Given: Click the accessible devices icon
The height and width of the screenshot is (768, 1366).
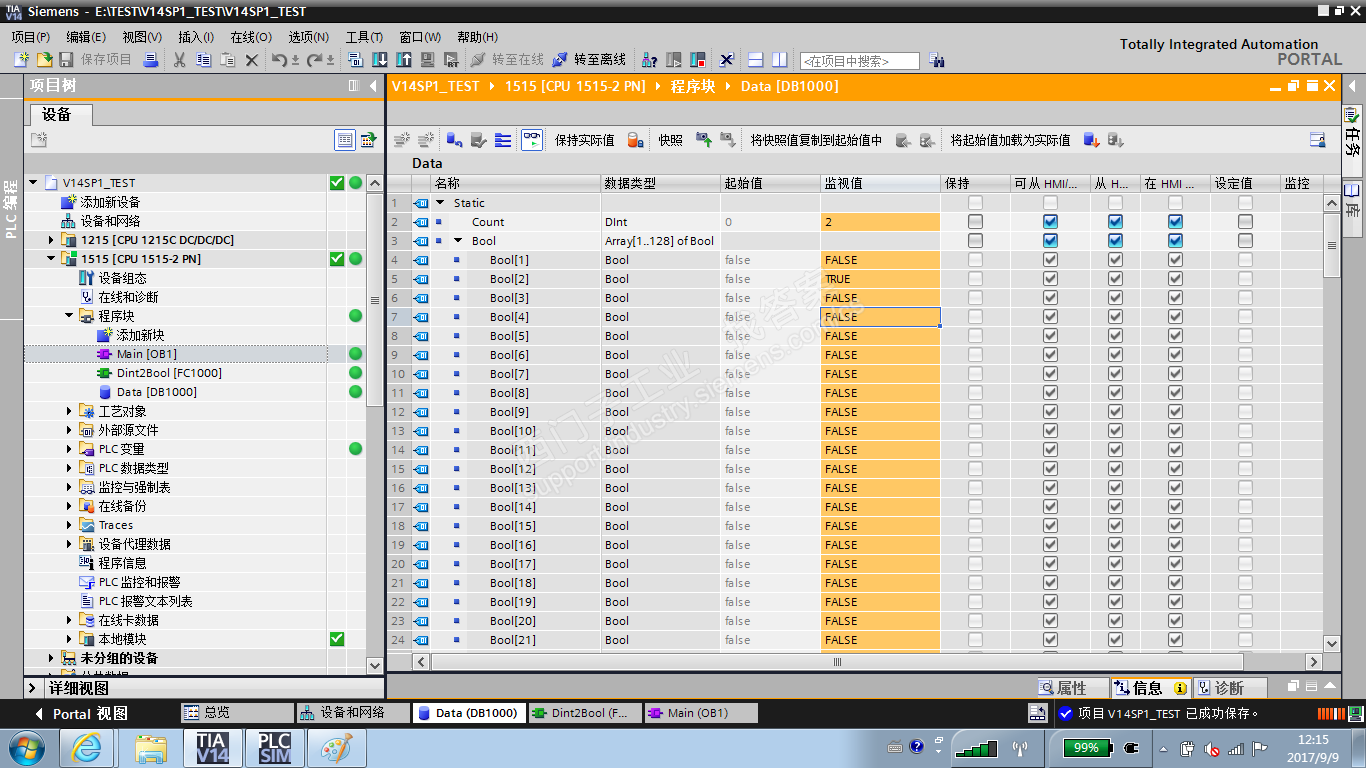Looking at the screenshot, I should coord(650,60).
